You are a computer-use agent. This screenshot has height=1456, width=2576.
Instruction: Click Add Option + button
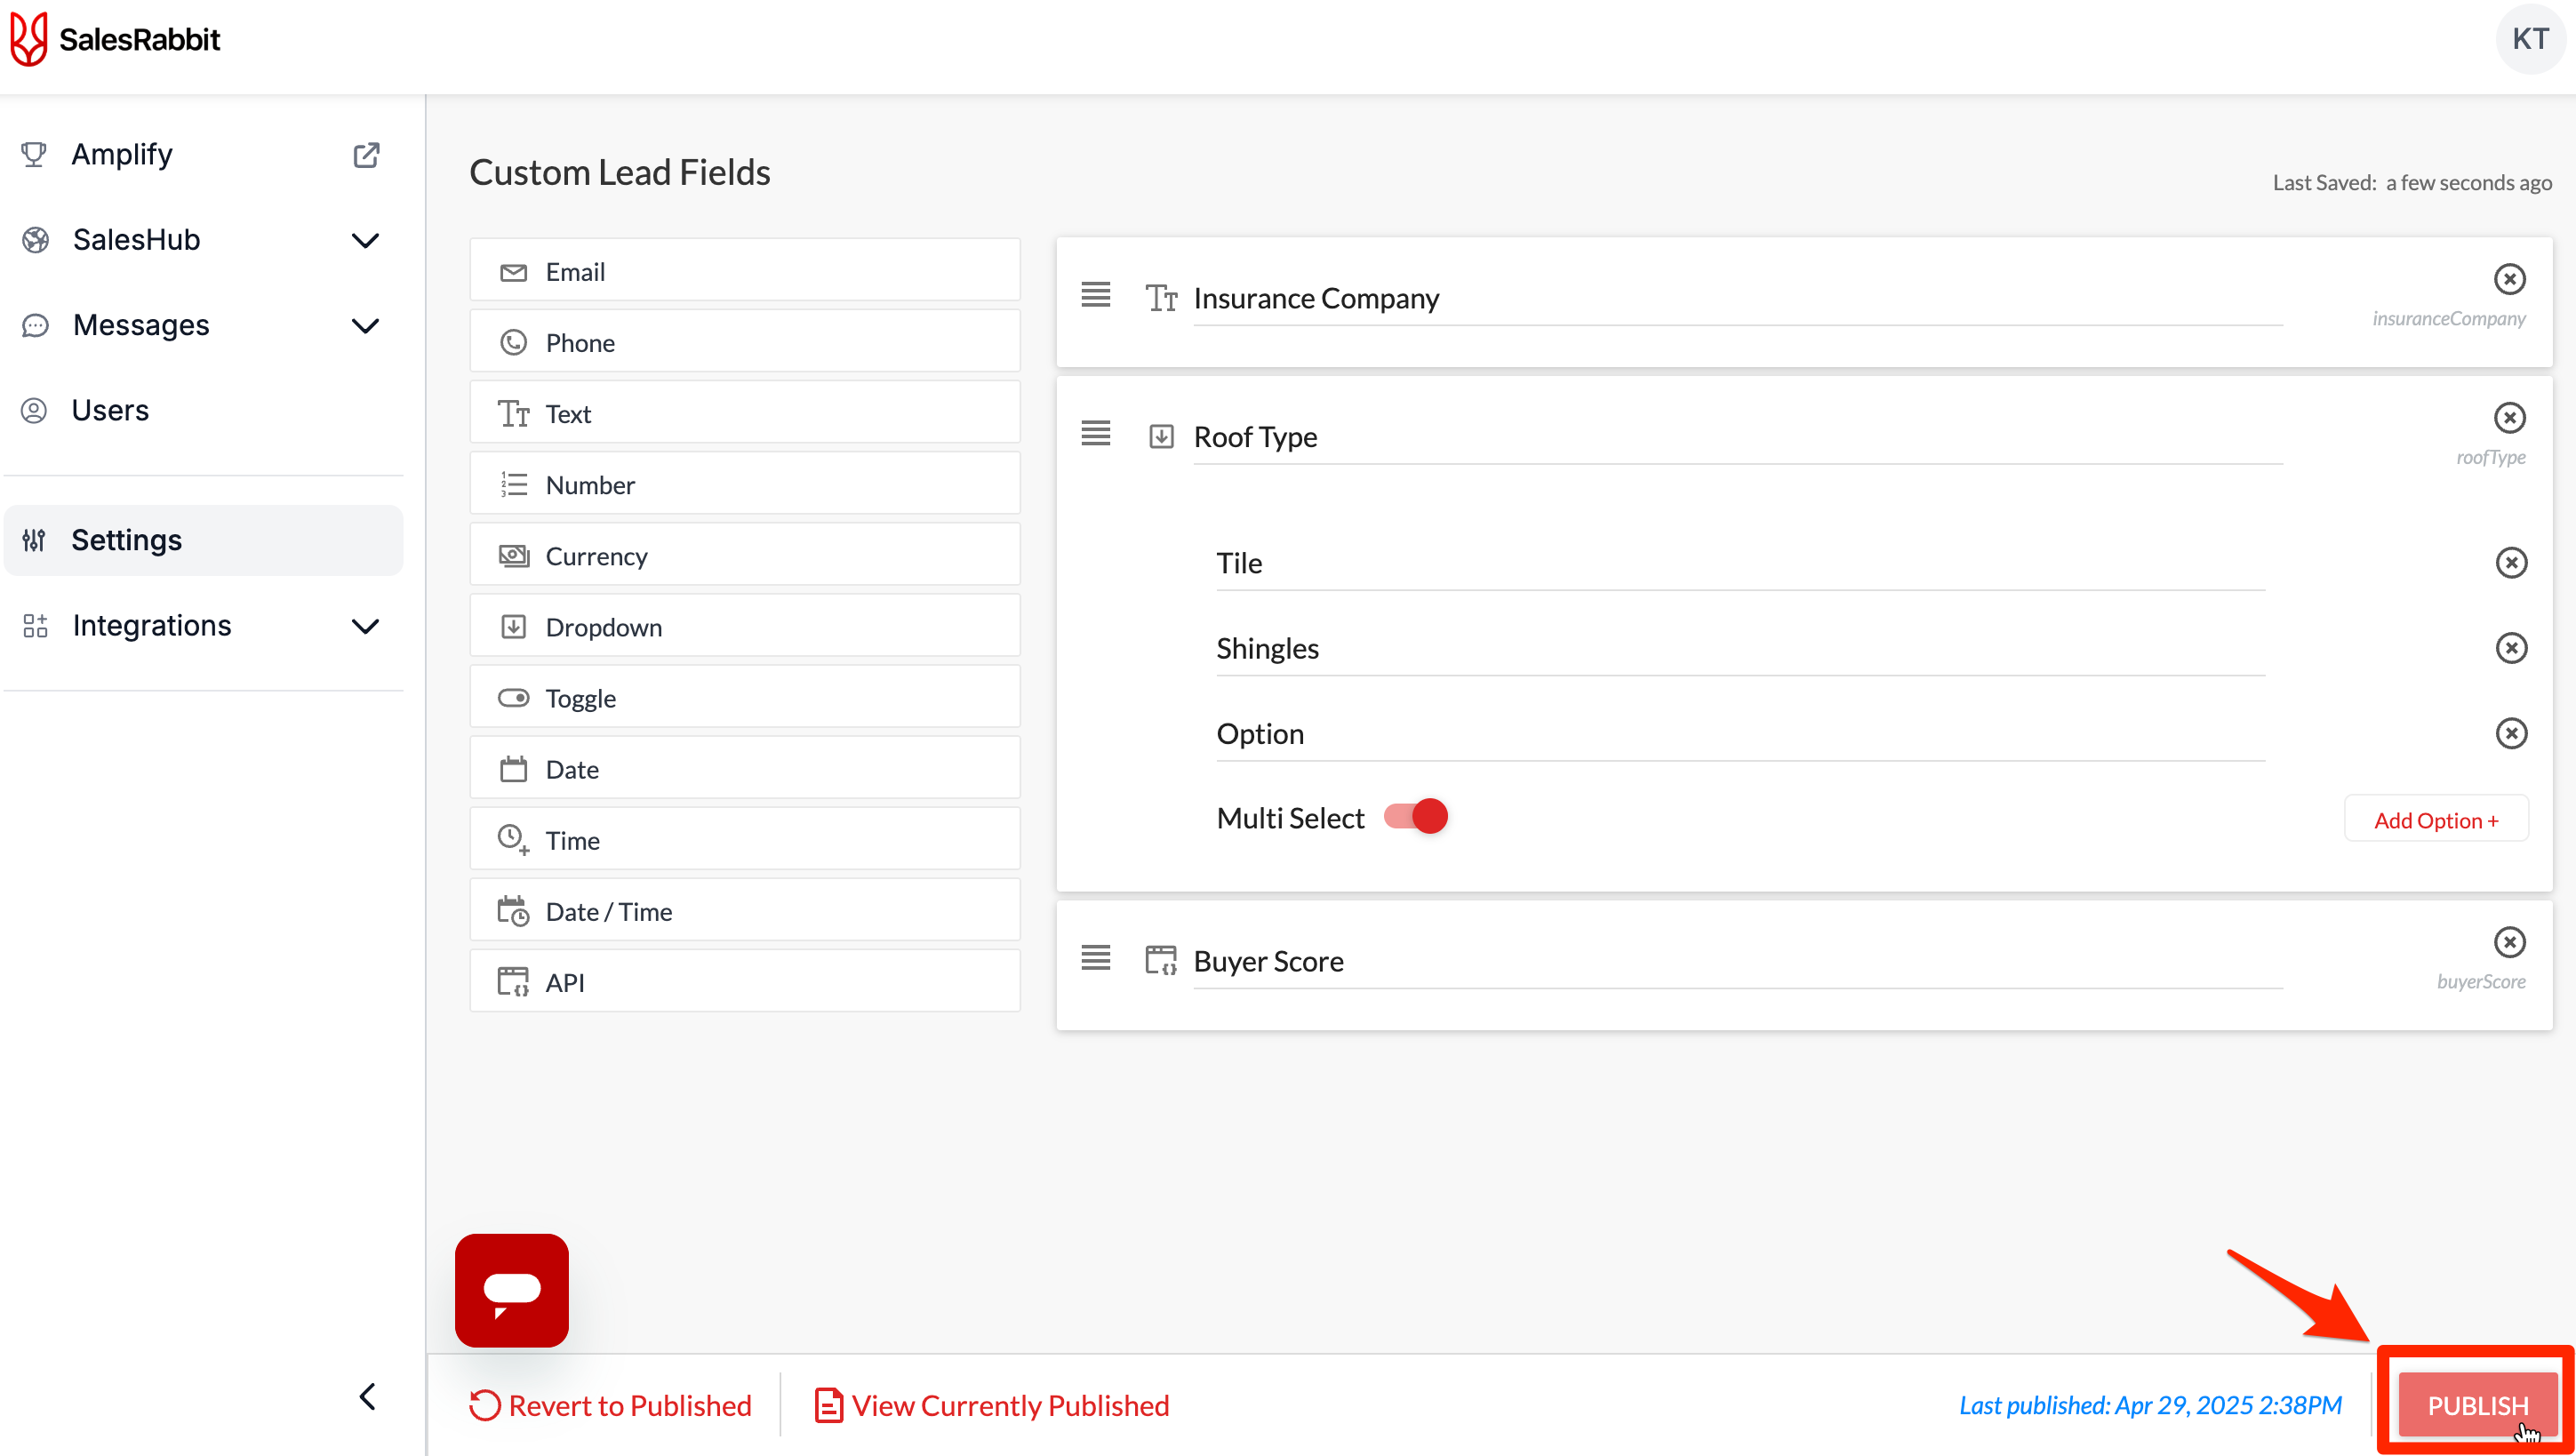pyautogui.click(x=2436, y=820)
